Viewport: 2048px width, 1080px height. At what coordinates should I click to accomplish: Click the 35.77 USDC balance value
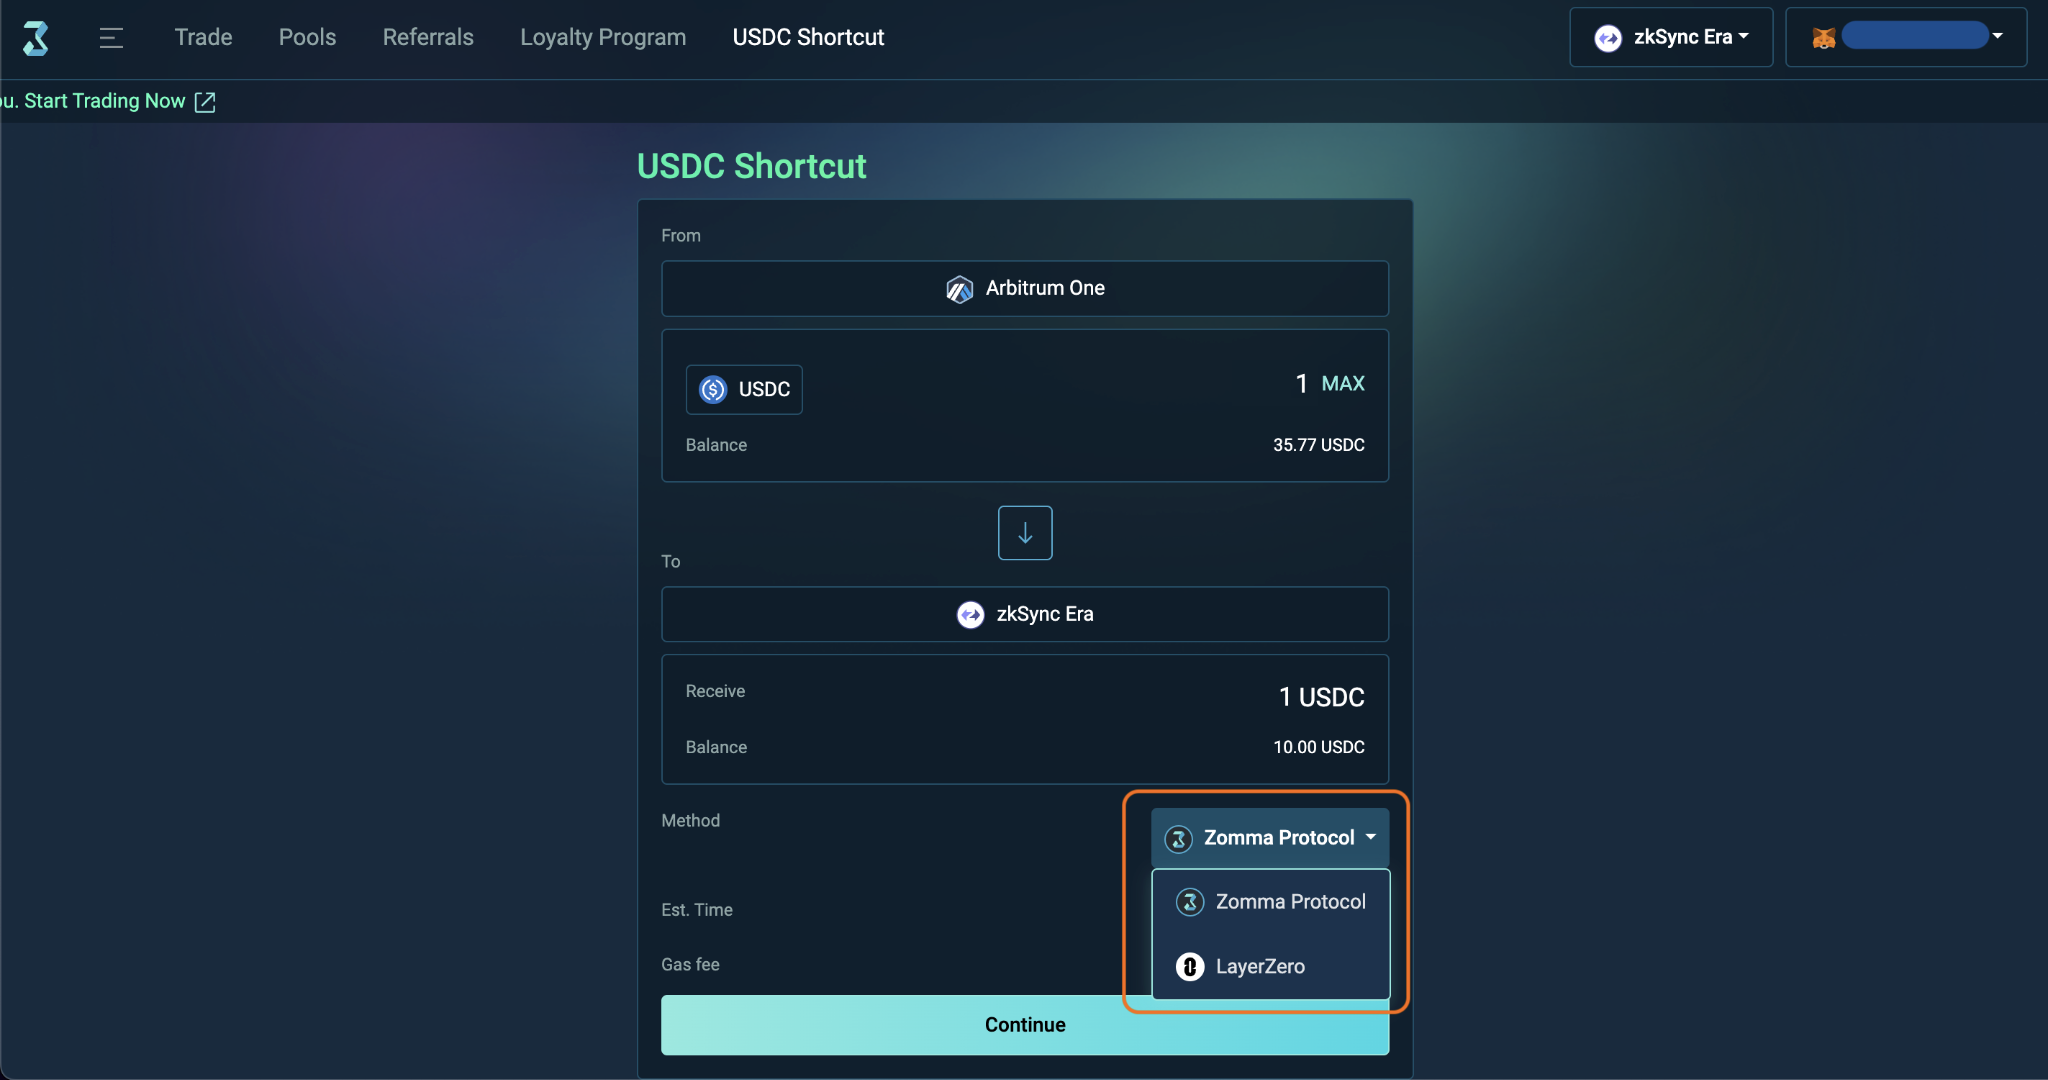coord(1318,445)
